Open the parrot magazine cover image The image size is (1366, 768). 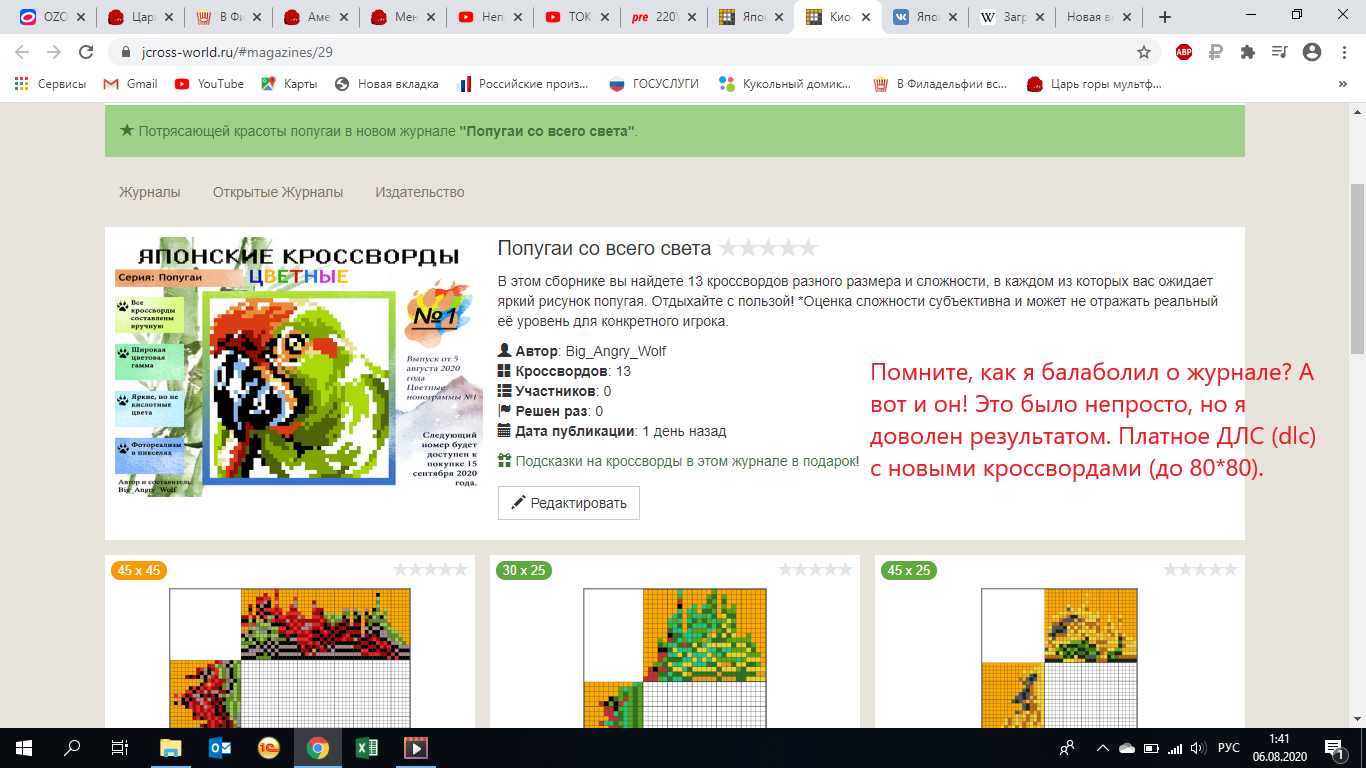click(x=296, y=367)
